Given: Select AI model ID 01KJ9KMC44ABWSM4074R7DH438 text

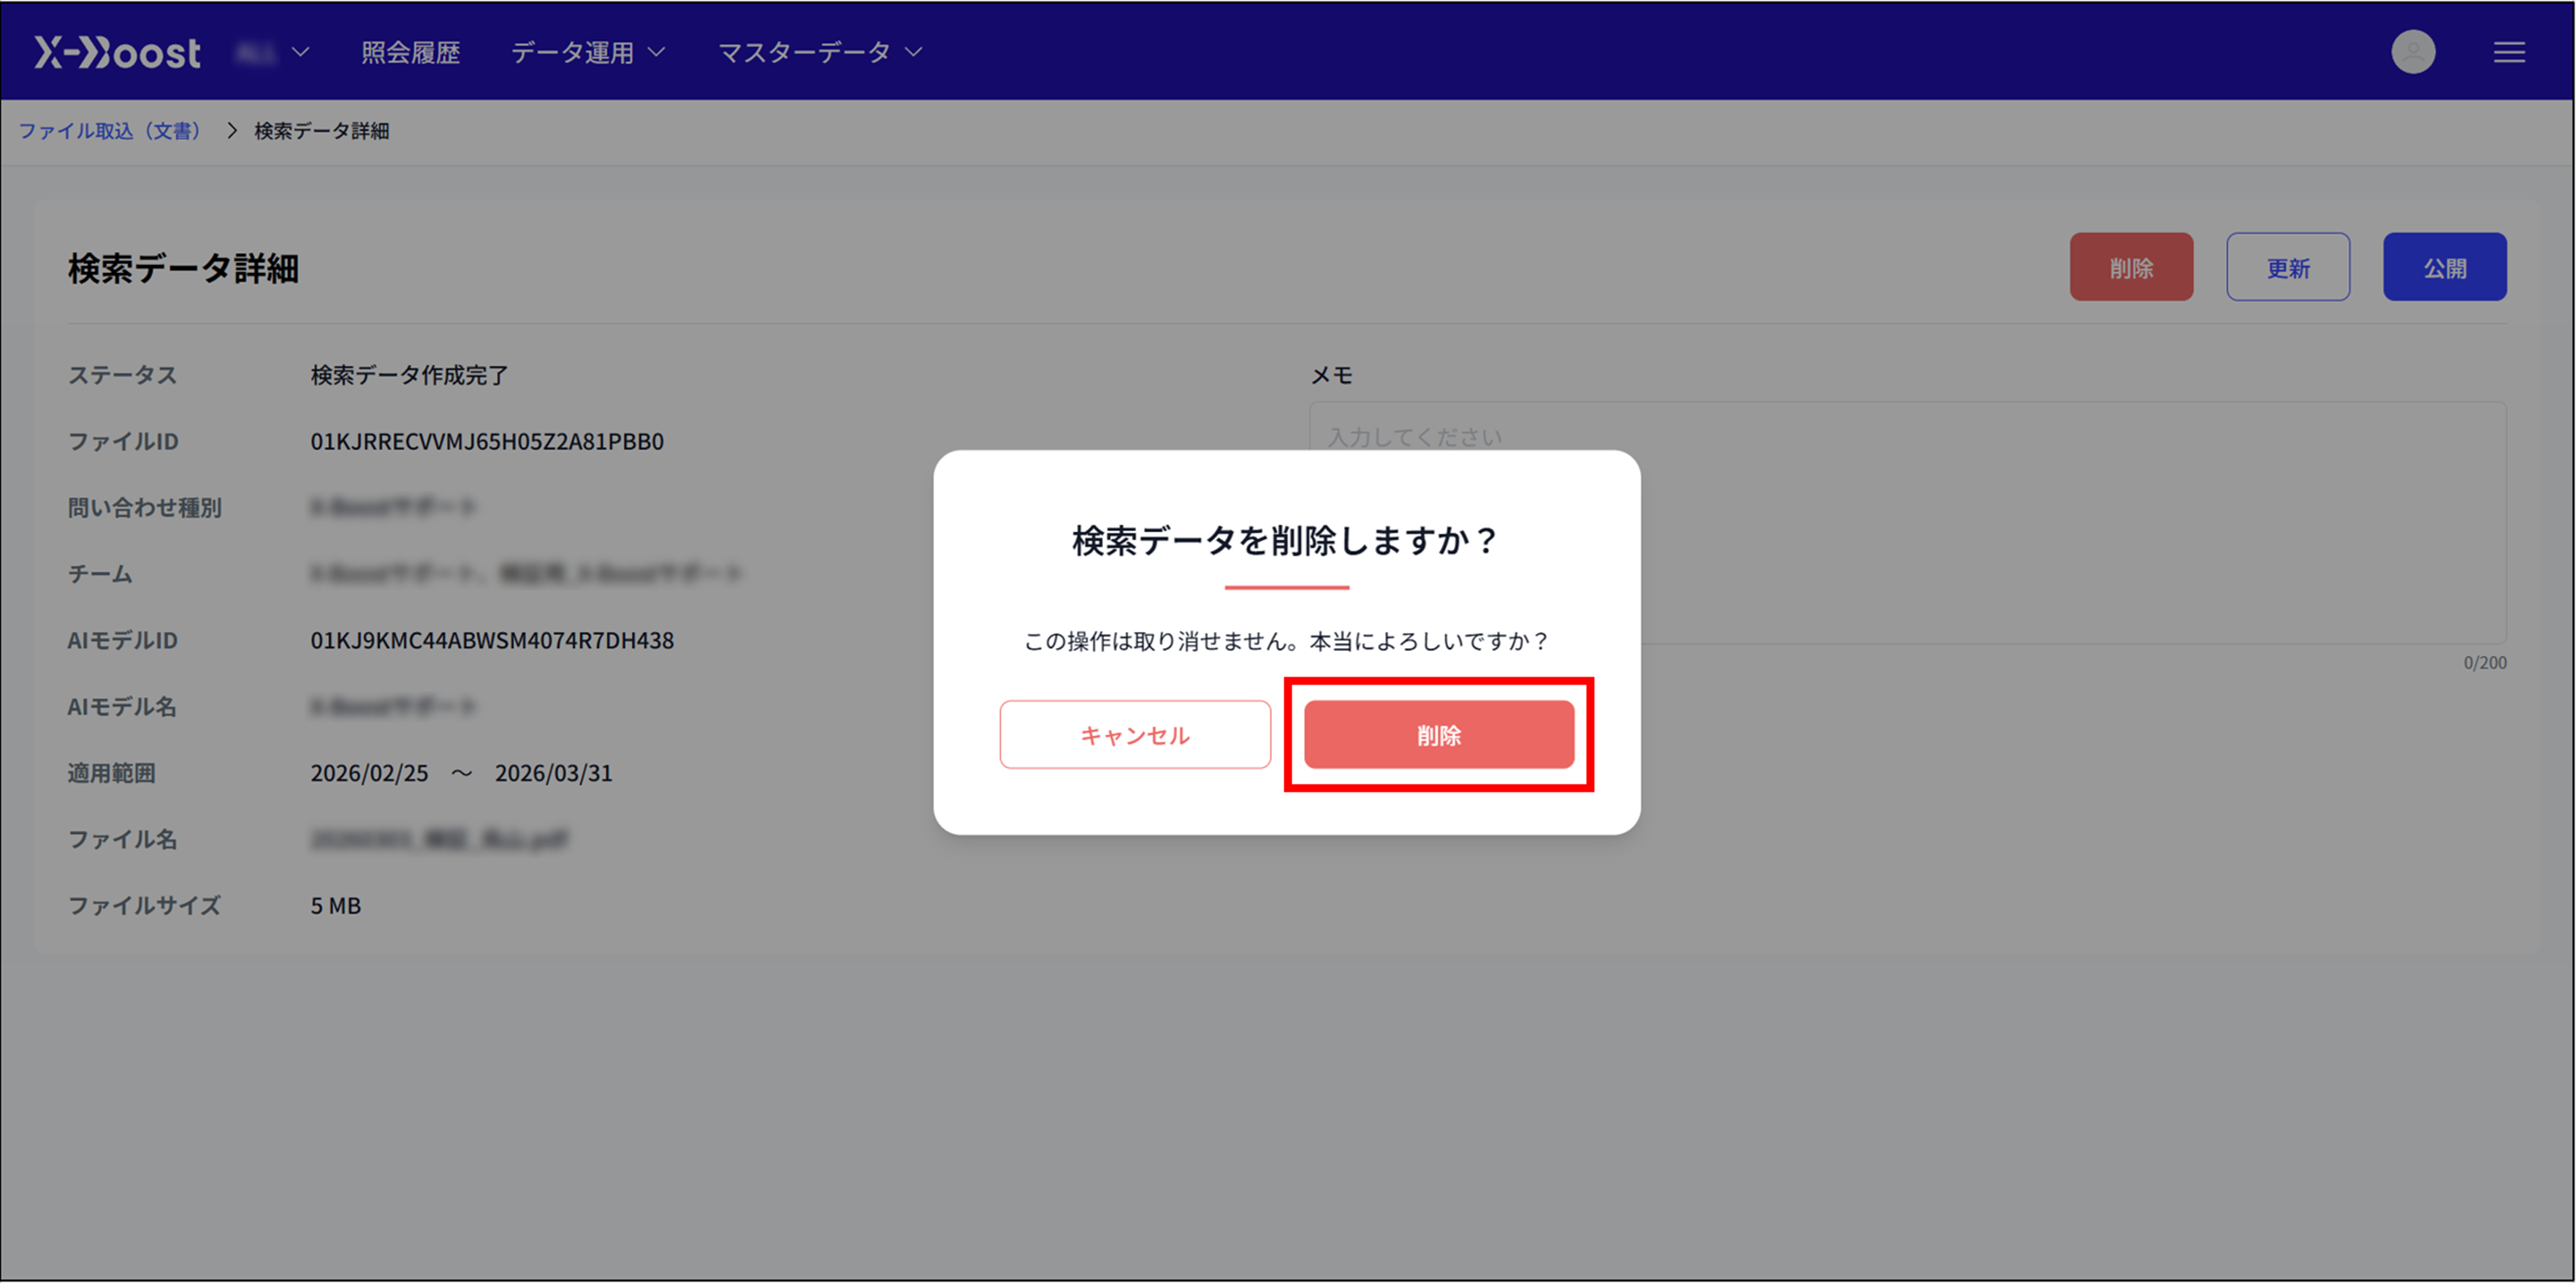Looking at the screenshot, I should point(492,641).
